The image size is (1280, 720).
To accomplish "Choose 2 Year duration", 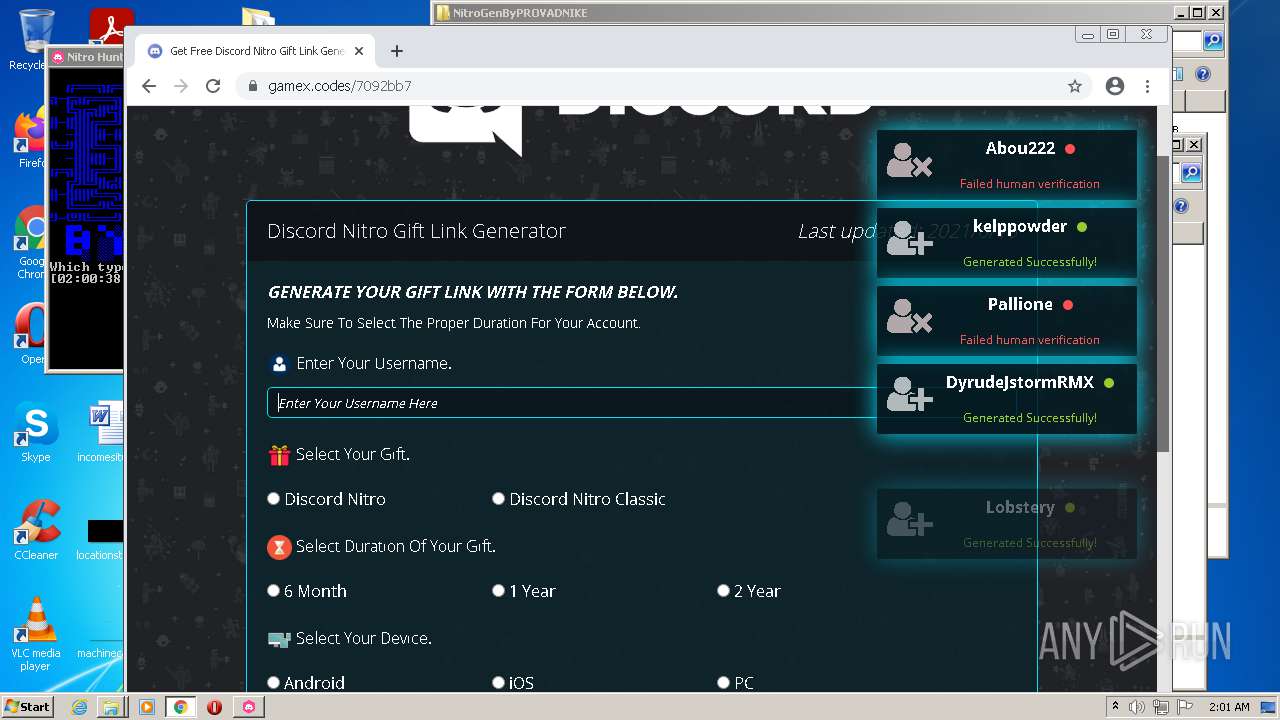I will (723, 591).
